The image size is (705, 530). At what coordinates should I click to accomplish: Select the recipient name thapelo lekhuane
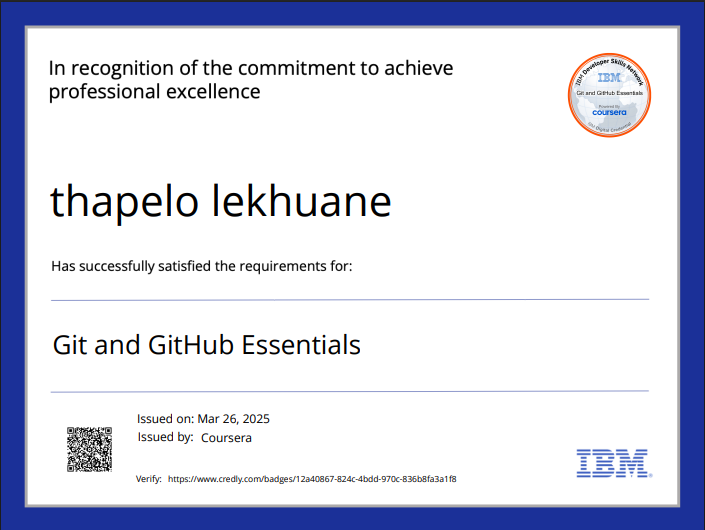click(220, 202)
